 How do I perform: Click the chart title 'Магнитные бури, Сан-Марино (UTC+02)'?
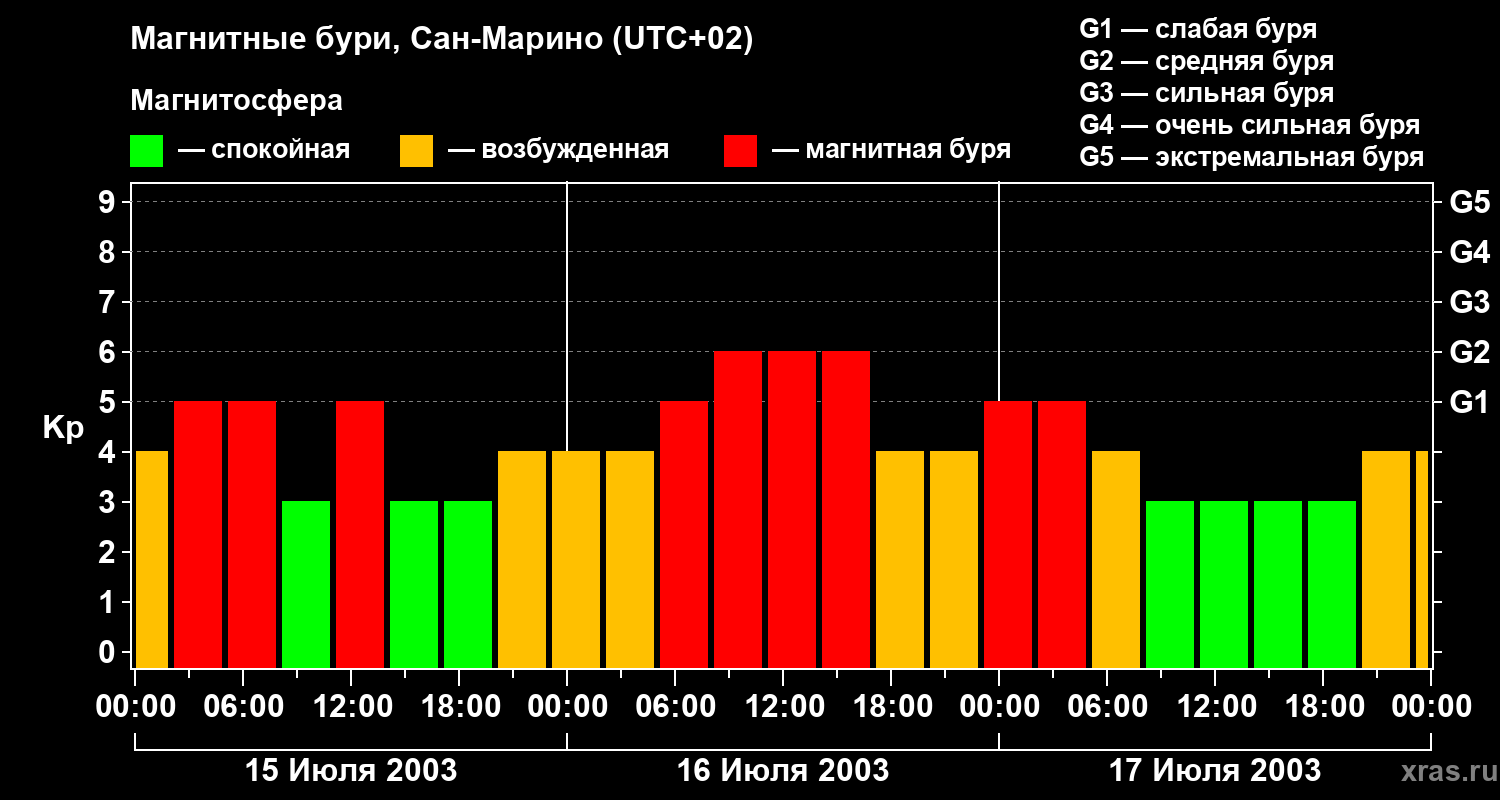441,41
